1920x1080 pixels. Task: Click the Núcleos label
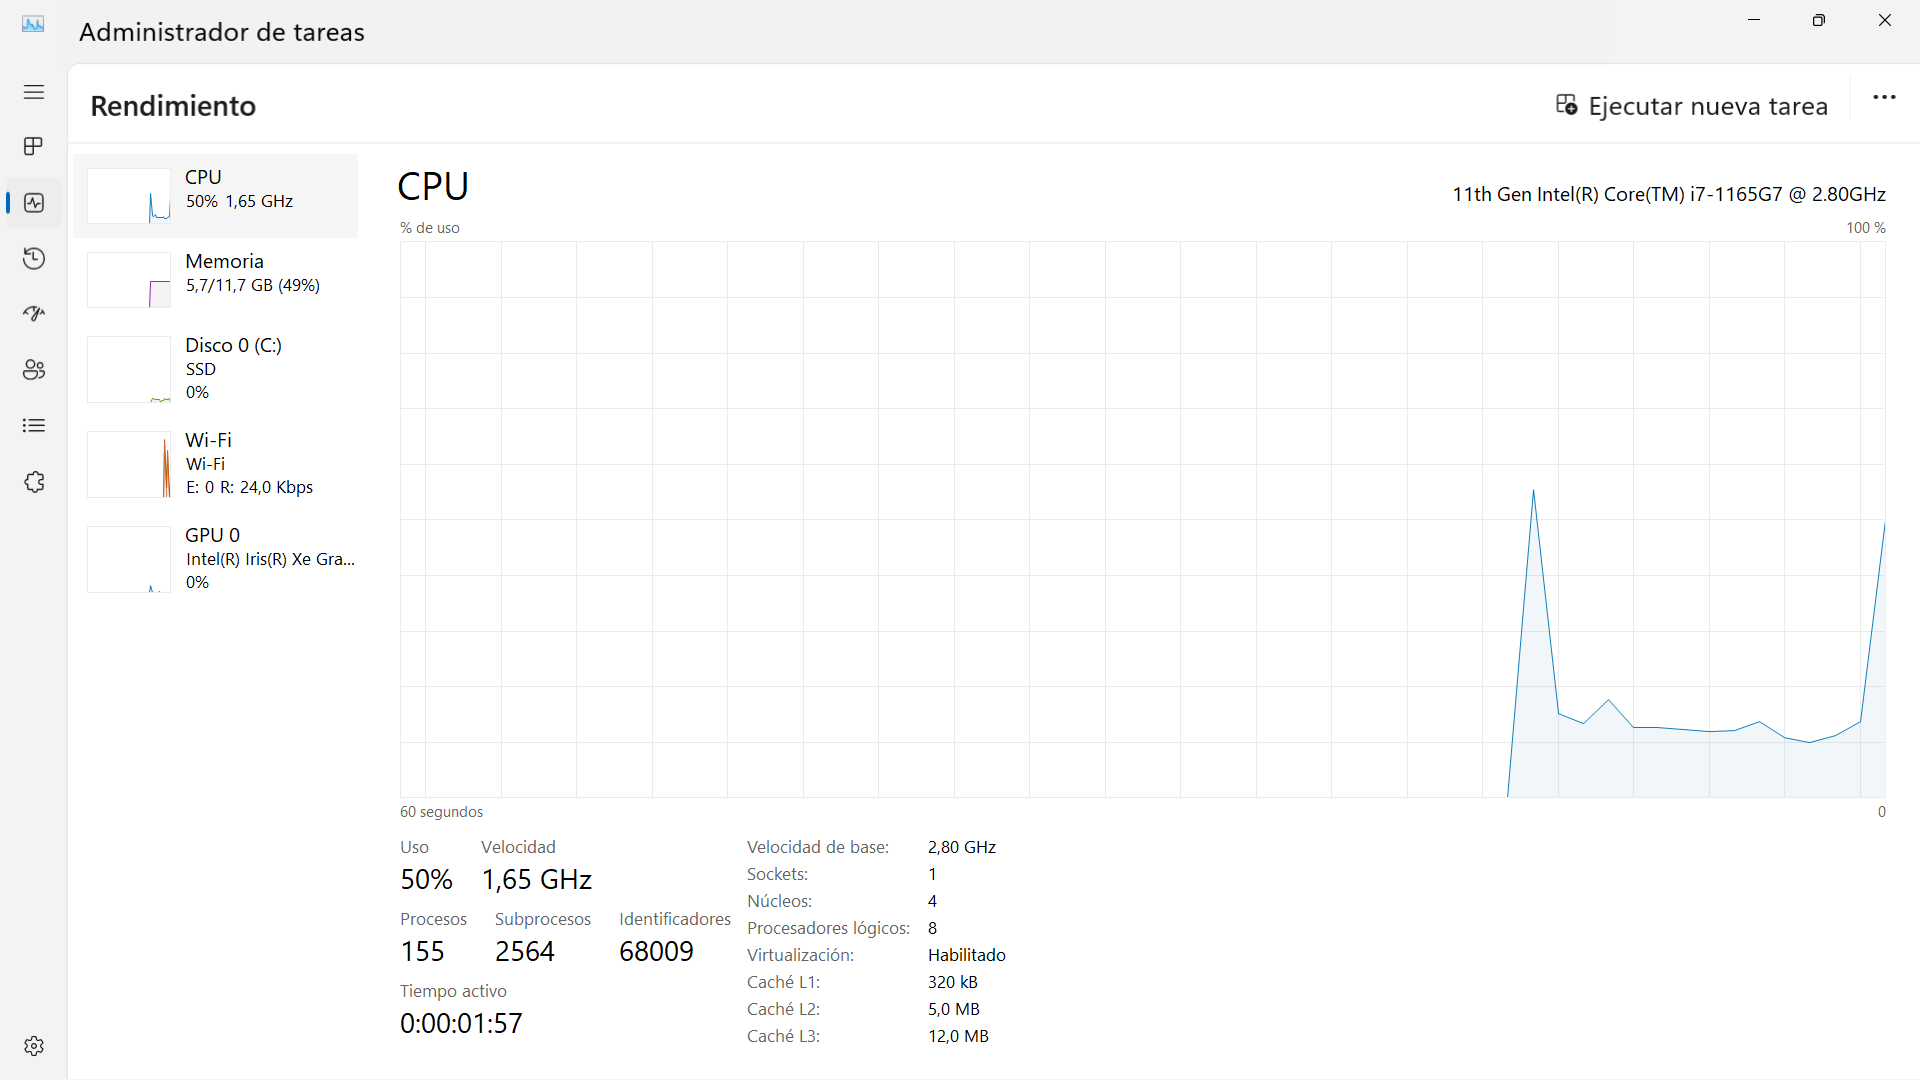pyautogui.click(x=779, y=901)
